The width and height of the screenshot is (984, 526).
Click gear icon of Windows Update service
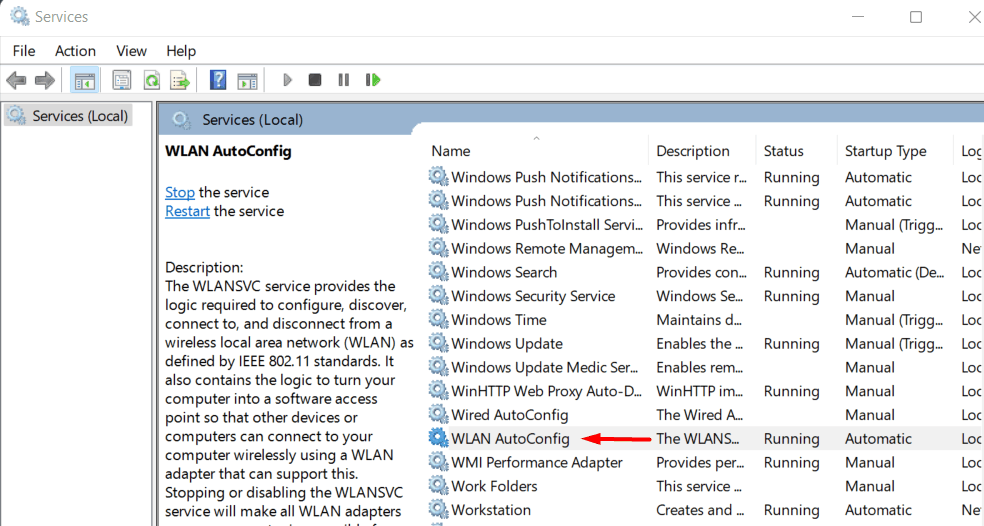pyautogui.click(x=439, y=344)
